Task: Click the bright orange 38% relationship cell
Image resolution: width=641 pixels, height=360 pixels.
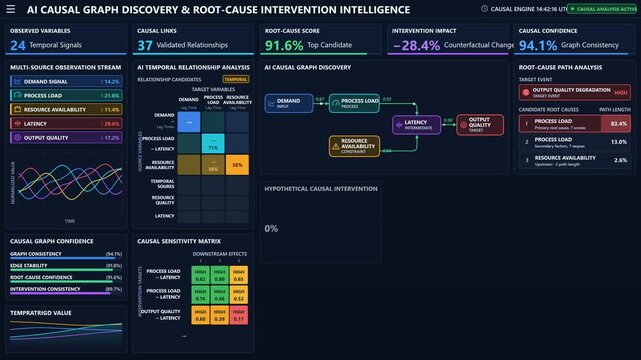Action: pyautogui.click(x=237, y=165)
